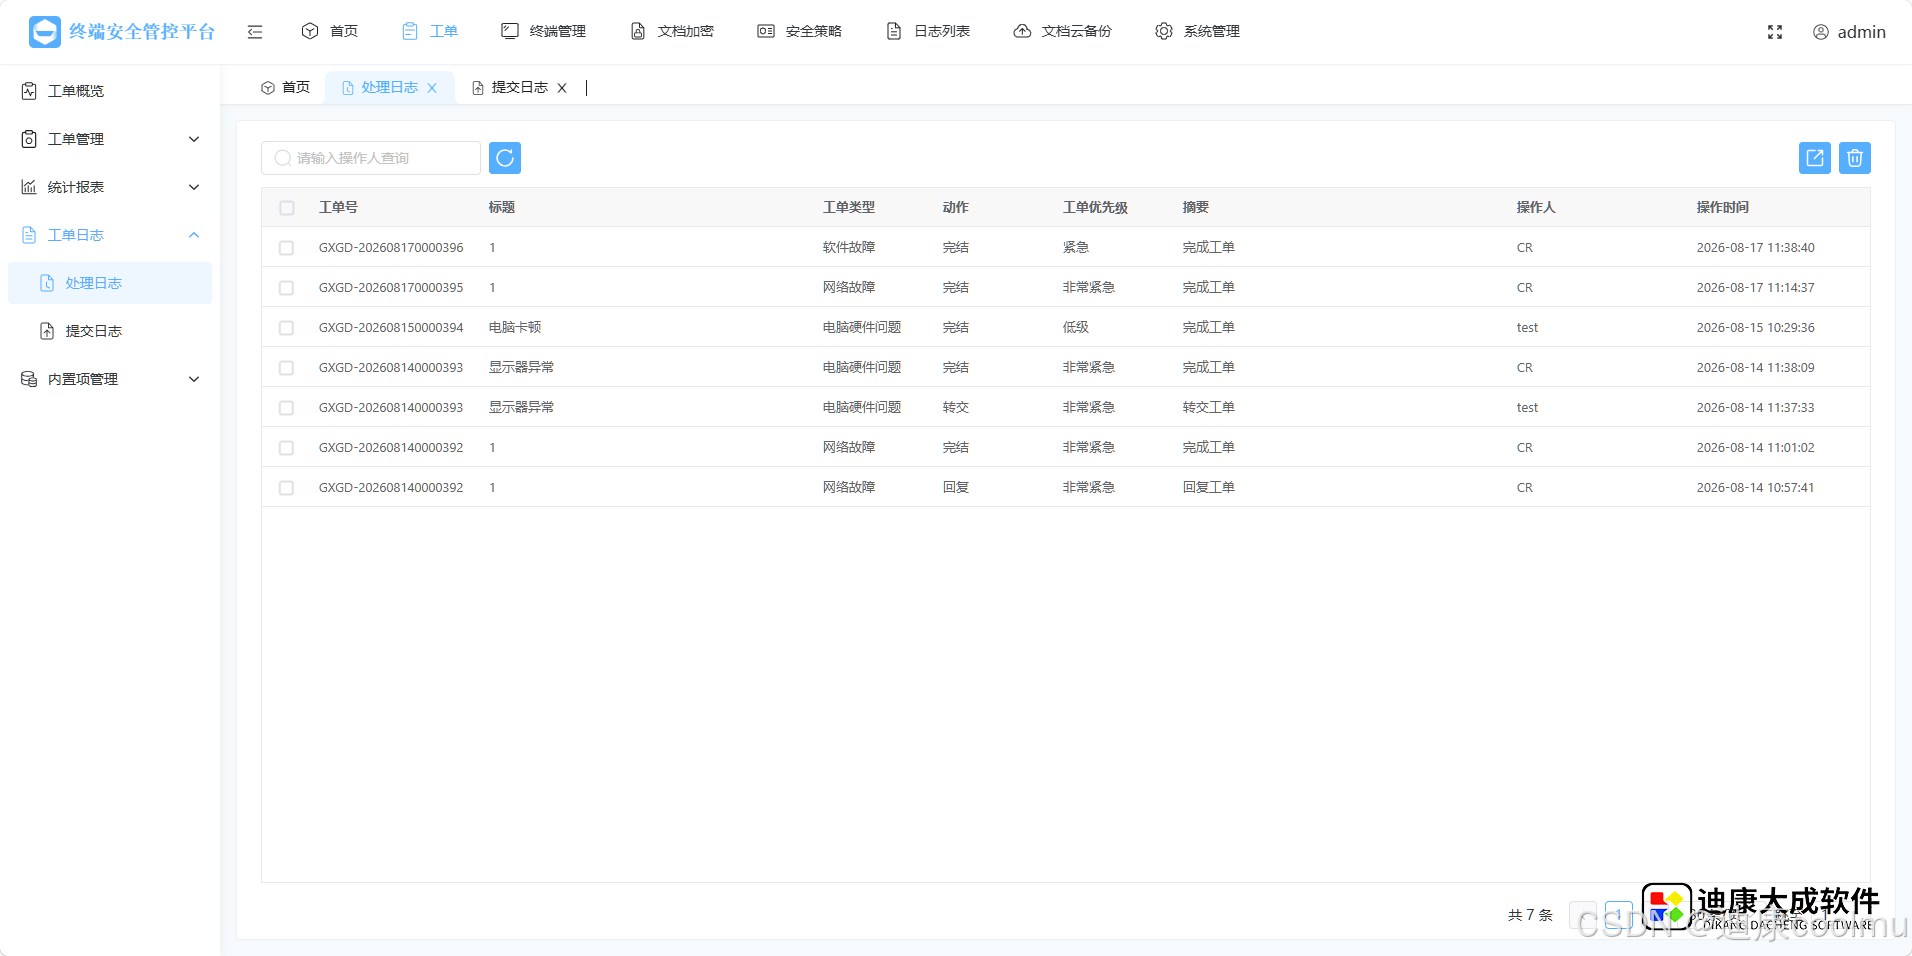This screenshot has width=1912, height=956.
Task: Check the row GXGD-202608170000396
Action: click(287, 248)
